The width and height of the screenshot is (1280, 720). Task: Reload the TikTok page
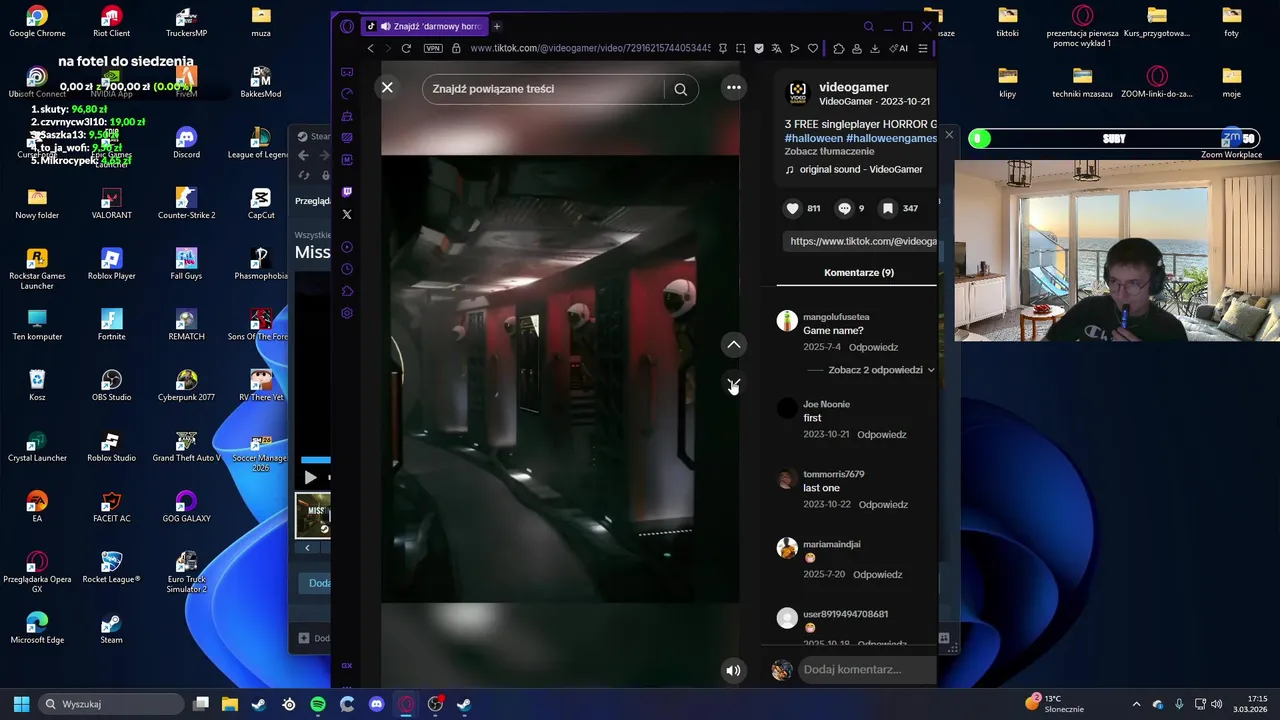tap(406, 48)
